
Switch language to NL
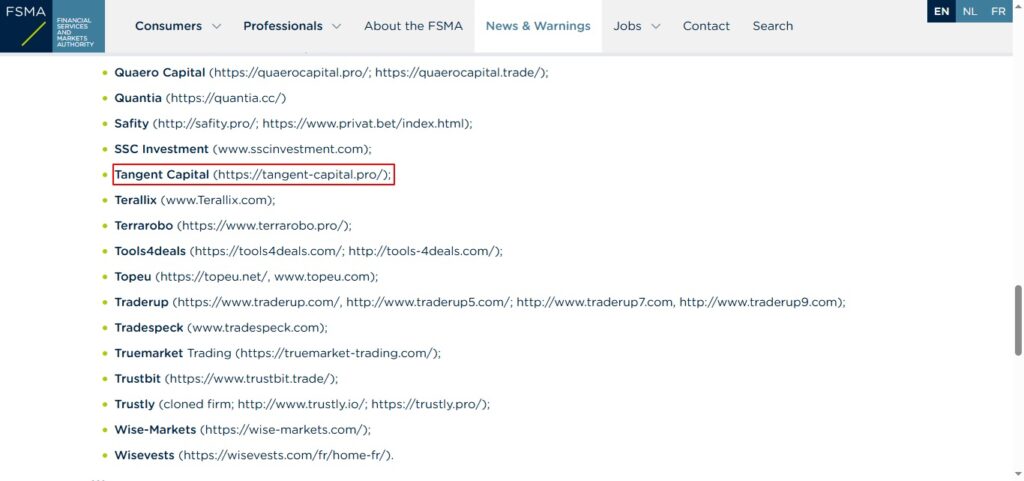pos(969,11)
